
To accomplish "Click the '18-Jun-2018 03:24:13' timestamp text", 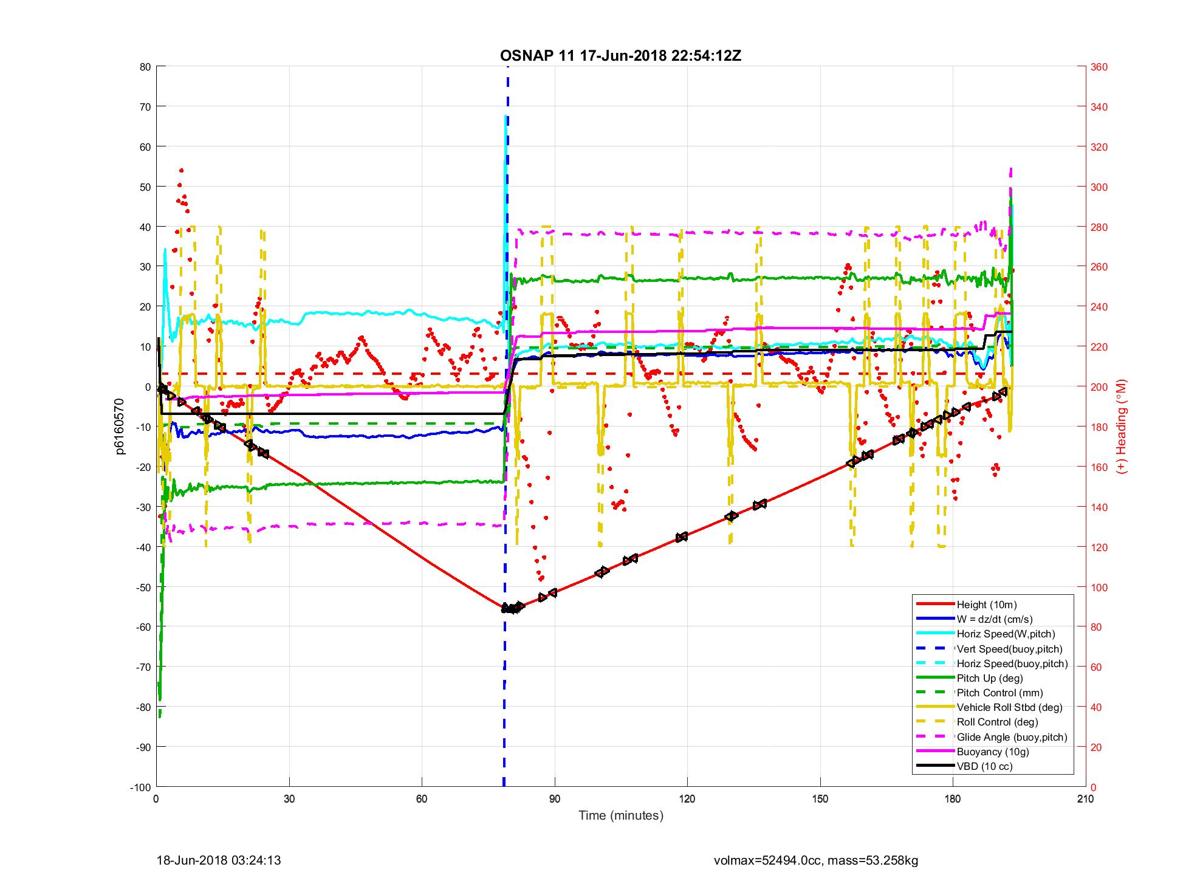I will 219,859.
